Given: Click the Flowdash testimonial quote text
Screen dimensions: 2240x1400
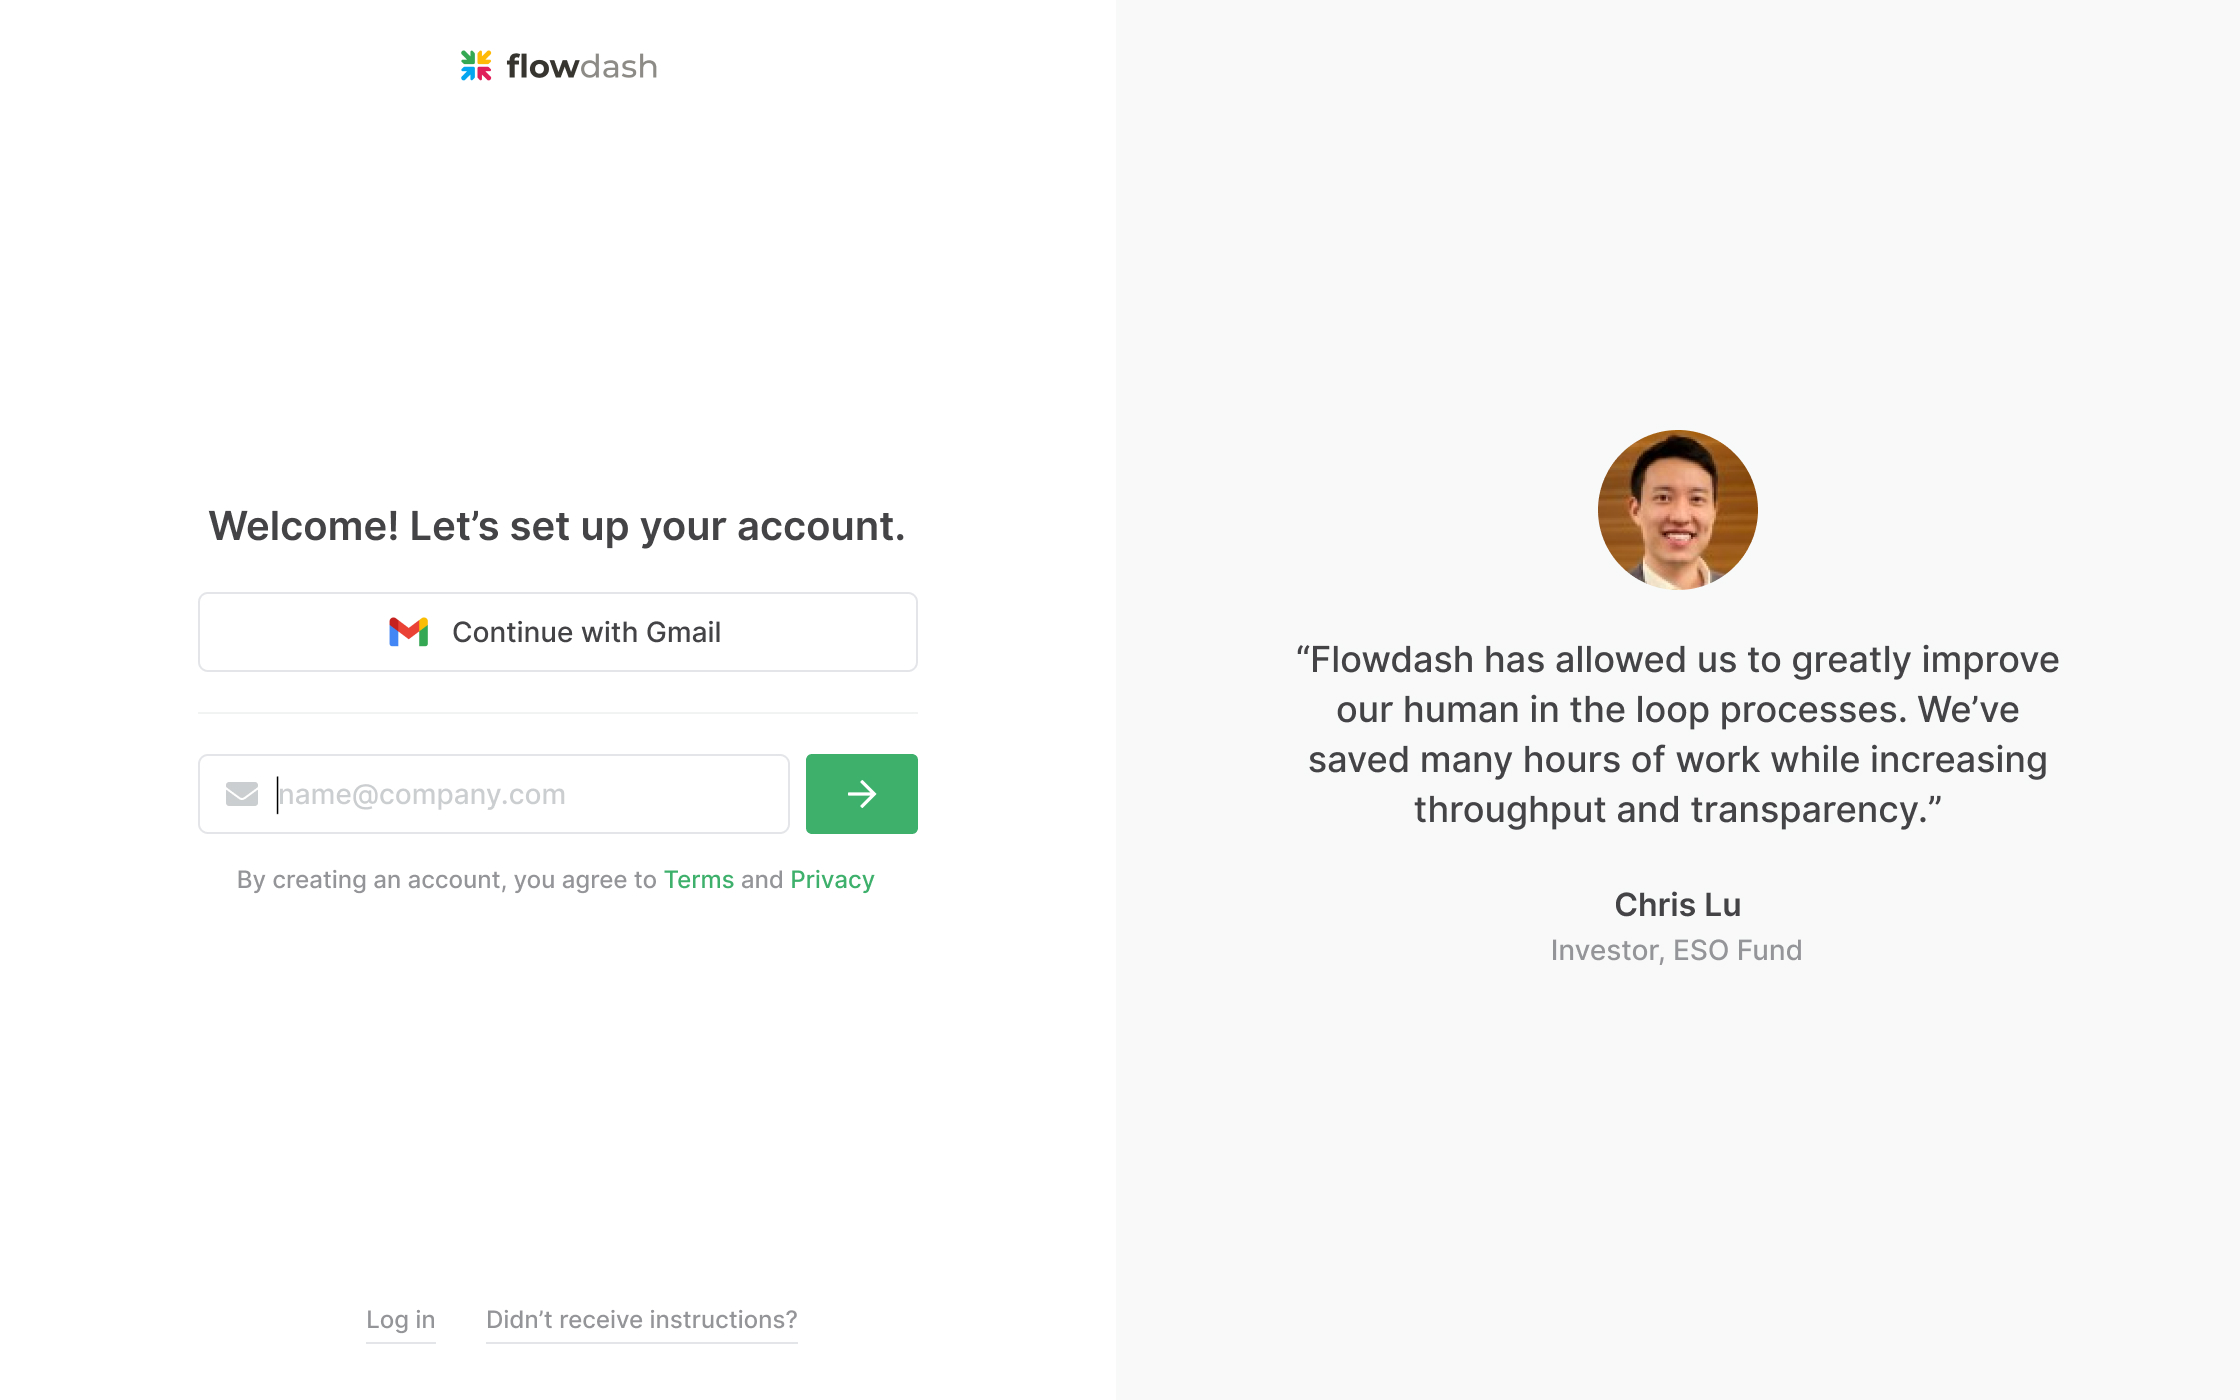Looking at the screenshot, I should tap(1678, 735).
